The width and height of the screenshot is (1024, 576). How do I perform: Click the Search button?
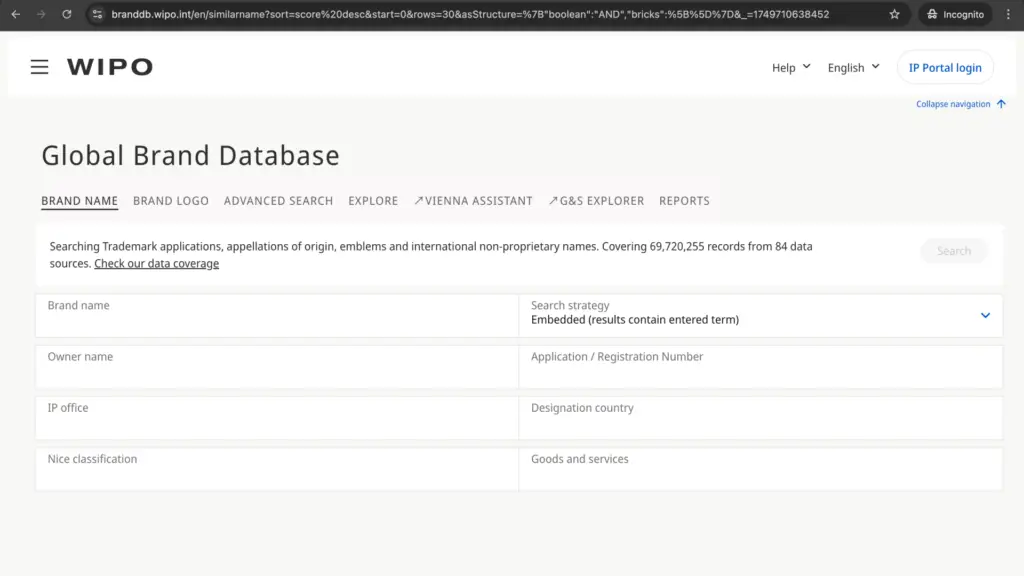pyautogui.click(x=953, y=251)
